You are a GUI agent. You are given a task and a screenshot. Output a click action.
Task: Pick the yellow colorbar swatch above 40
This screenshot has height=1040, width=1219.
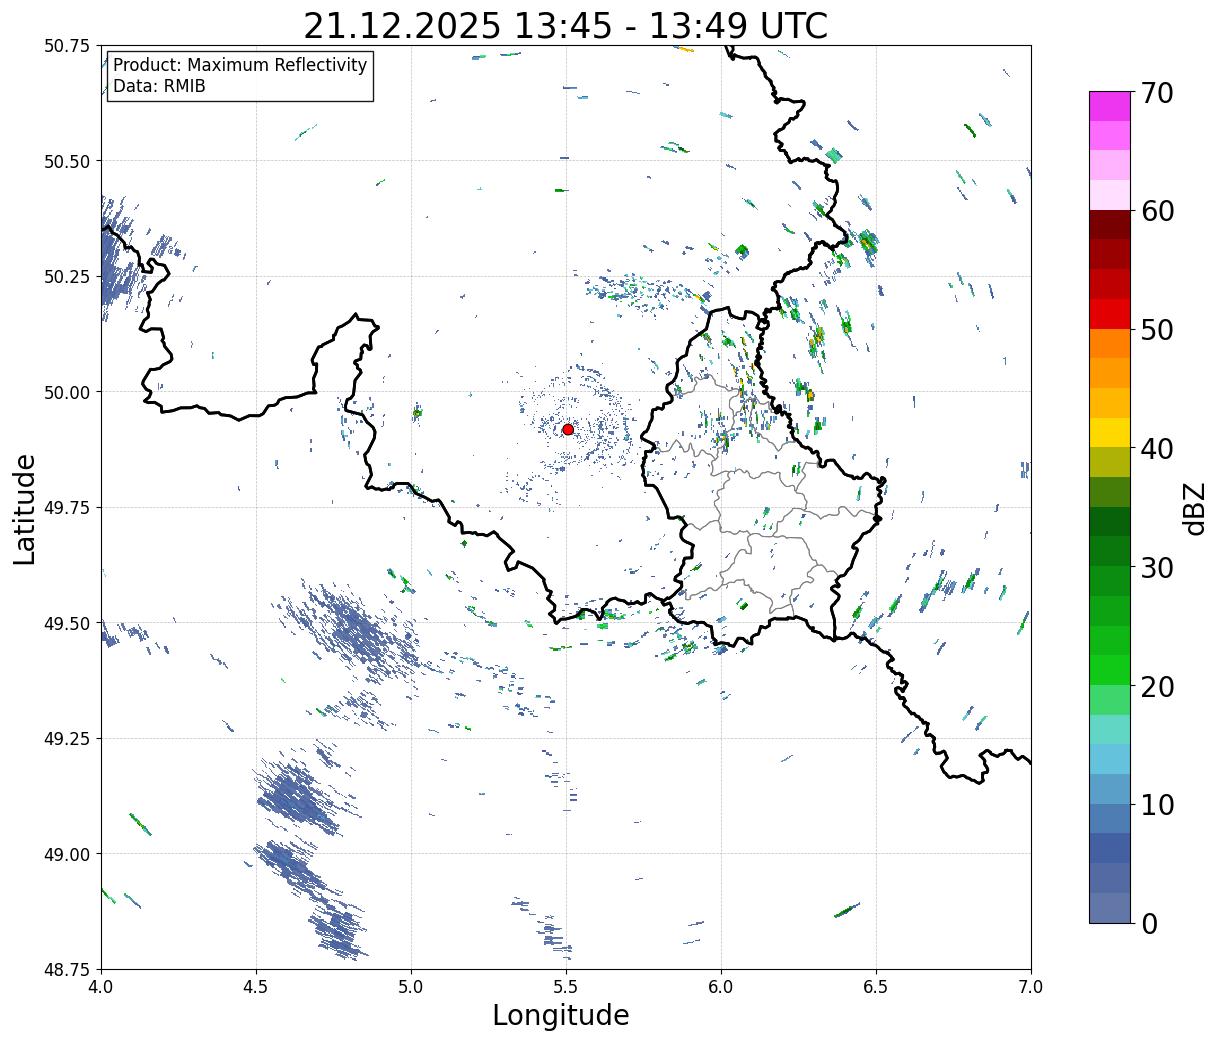coord(1110,432)
